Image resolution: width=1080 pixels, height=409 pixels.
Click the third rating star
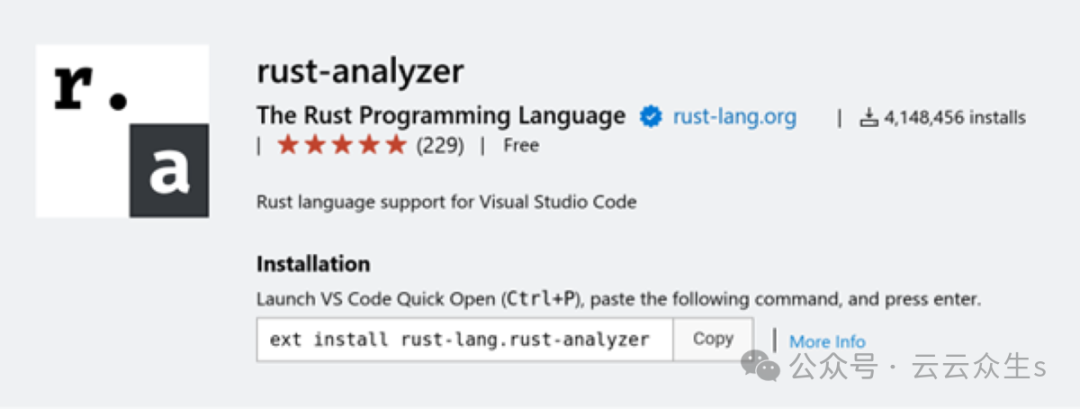click(x=341, y=146)
